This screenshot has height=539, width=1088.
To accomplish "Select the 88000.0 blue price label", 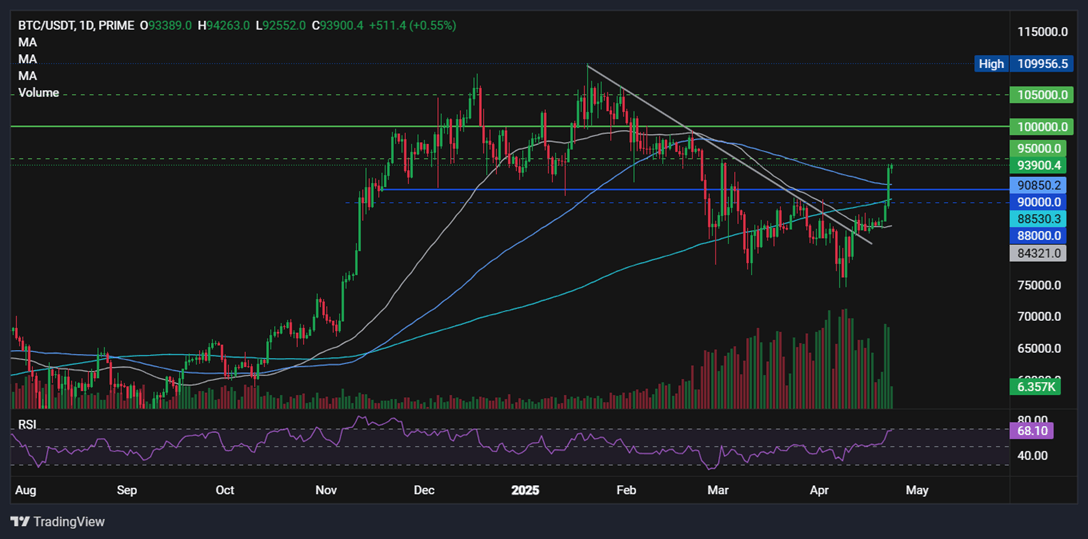I will coord(1038,236).
